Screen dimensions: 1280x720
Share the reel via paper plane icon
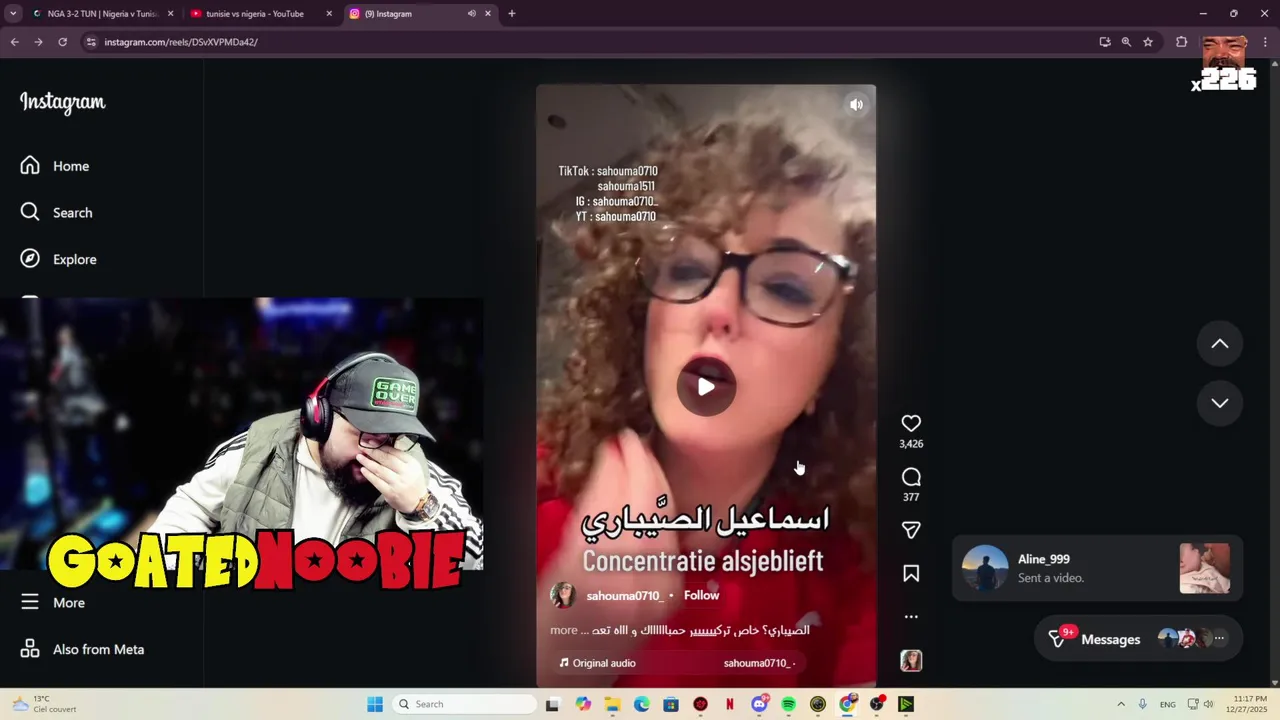coord(911,530)
